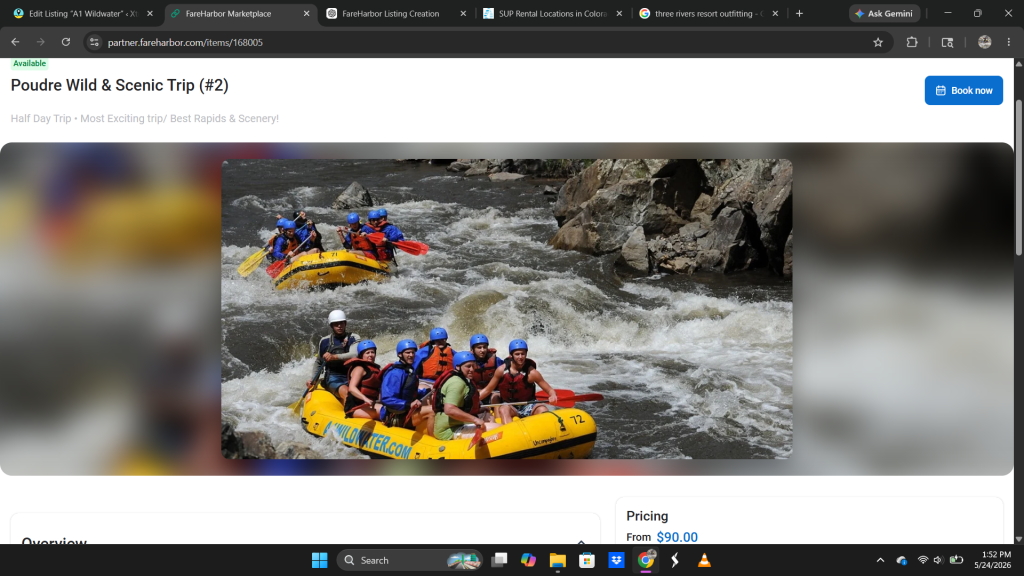The height and width of the screenshot is (576, 1024).
Task: Close the FareHarbor Marketplace tab
Action: [306, 14]
